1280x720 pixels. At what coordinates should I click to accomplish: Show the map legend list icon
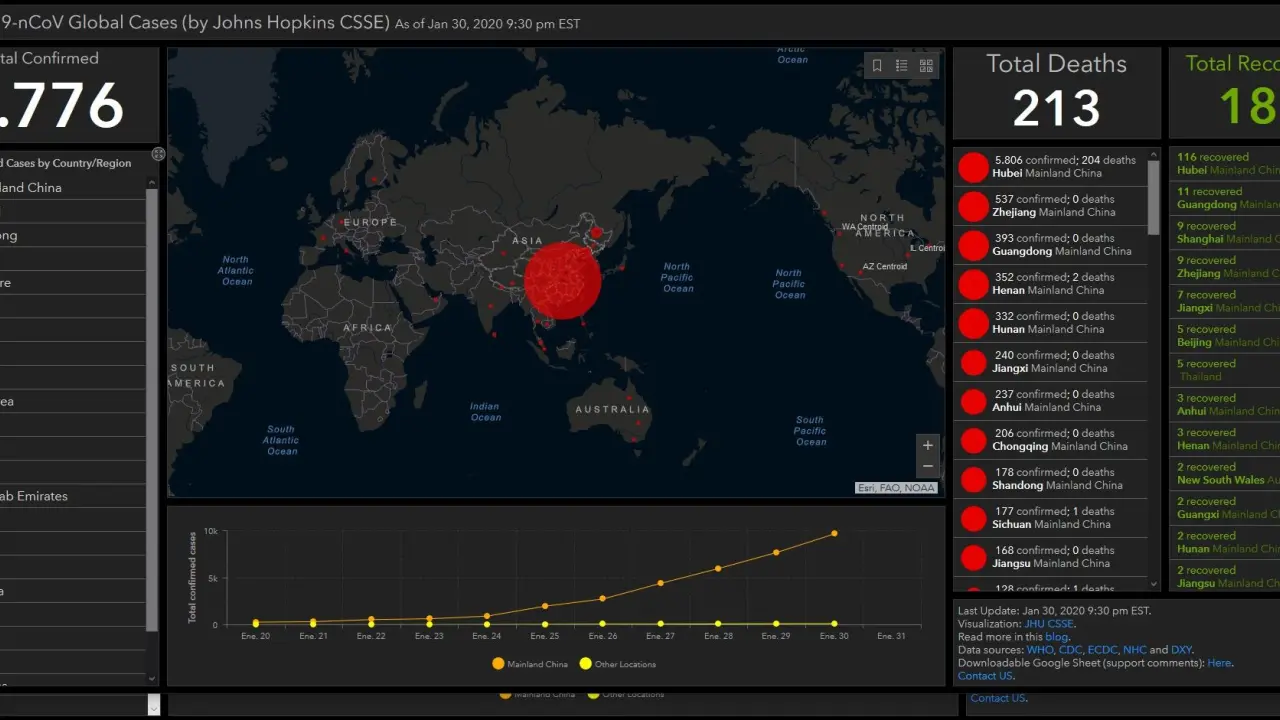(x=901, y=66)
